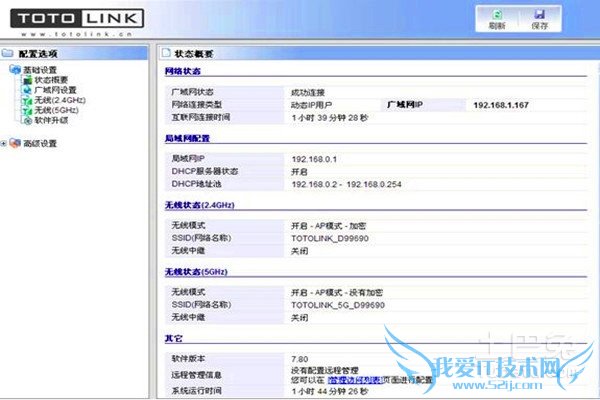Click the 软件升级 icon in the tree
Viewport: 600px width, 400px height.
point(25,120)
